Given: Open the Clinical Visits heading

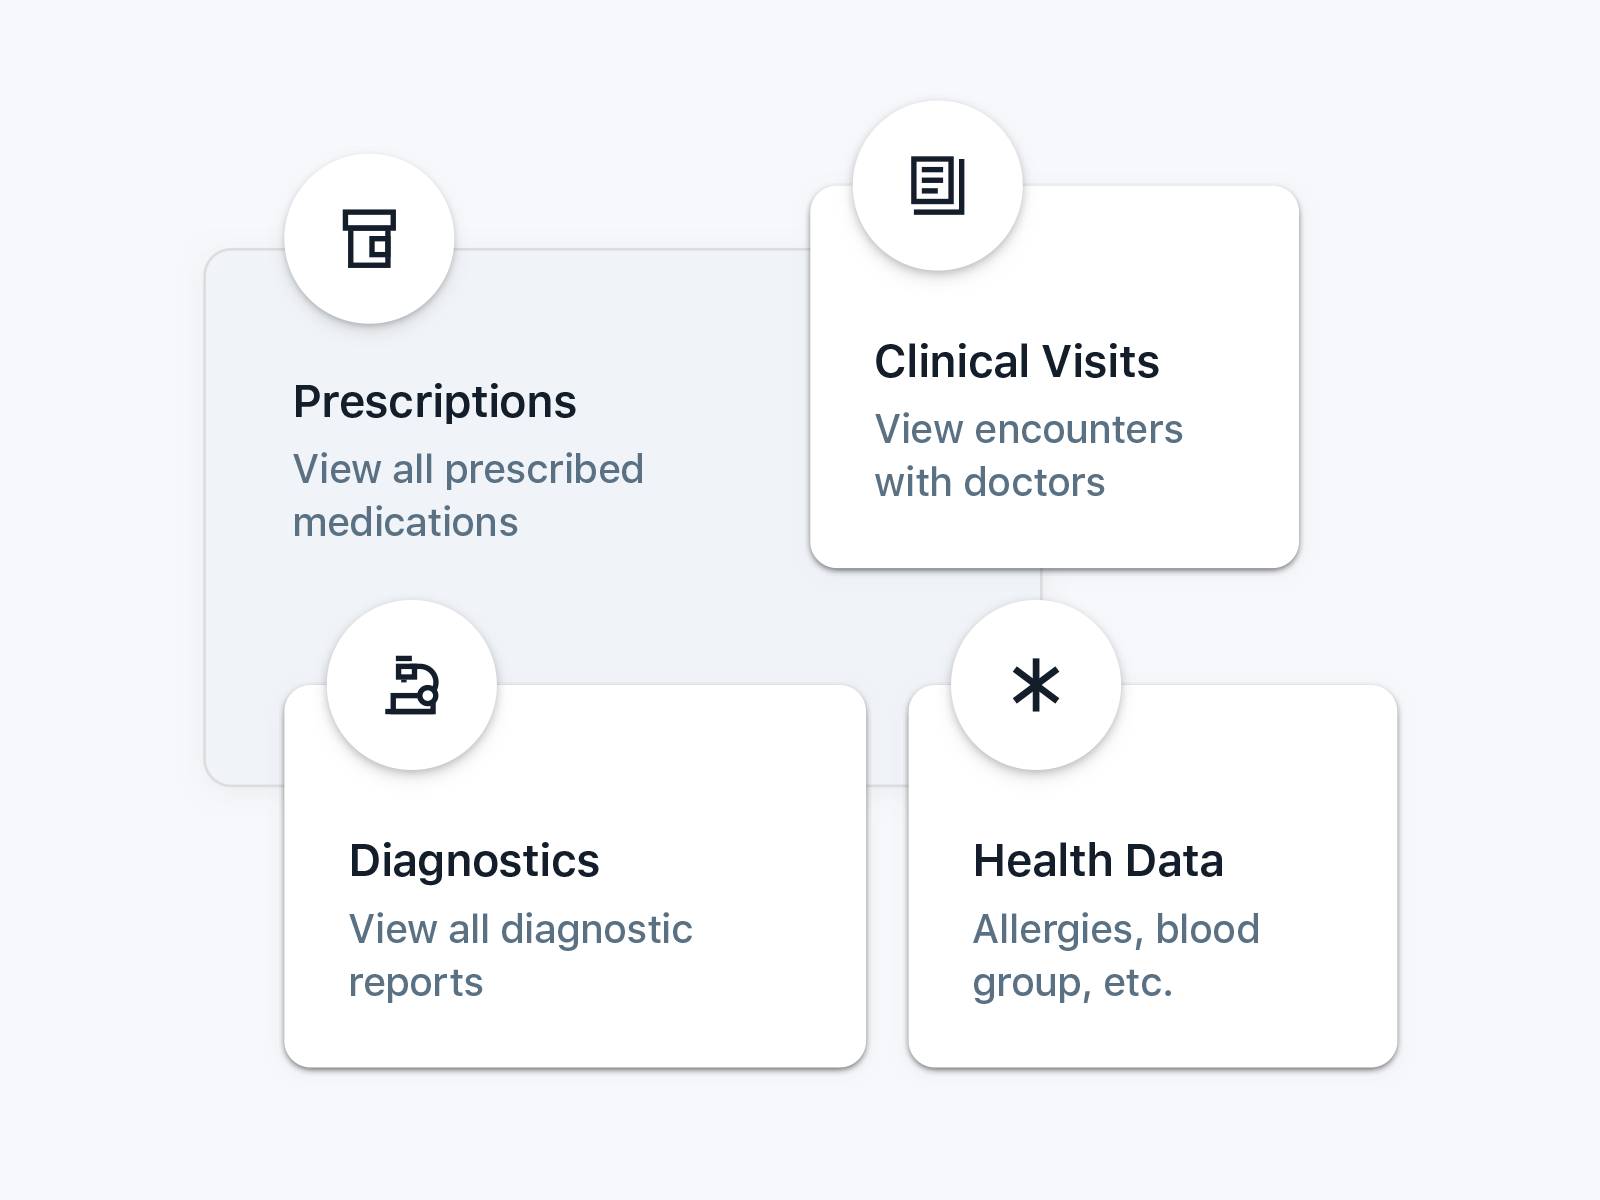Looking at the screenshot, I should (x=1017, y=362).
